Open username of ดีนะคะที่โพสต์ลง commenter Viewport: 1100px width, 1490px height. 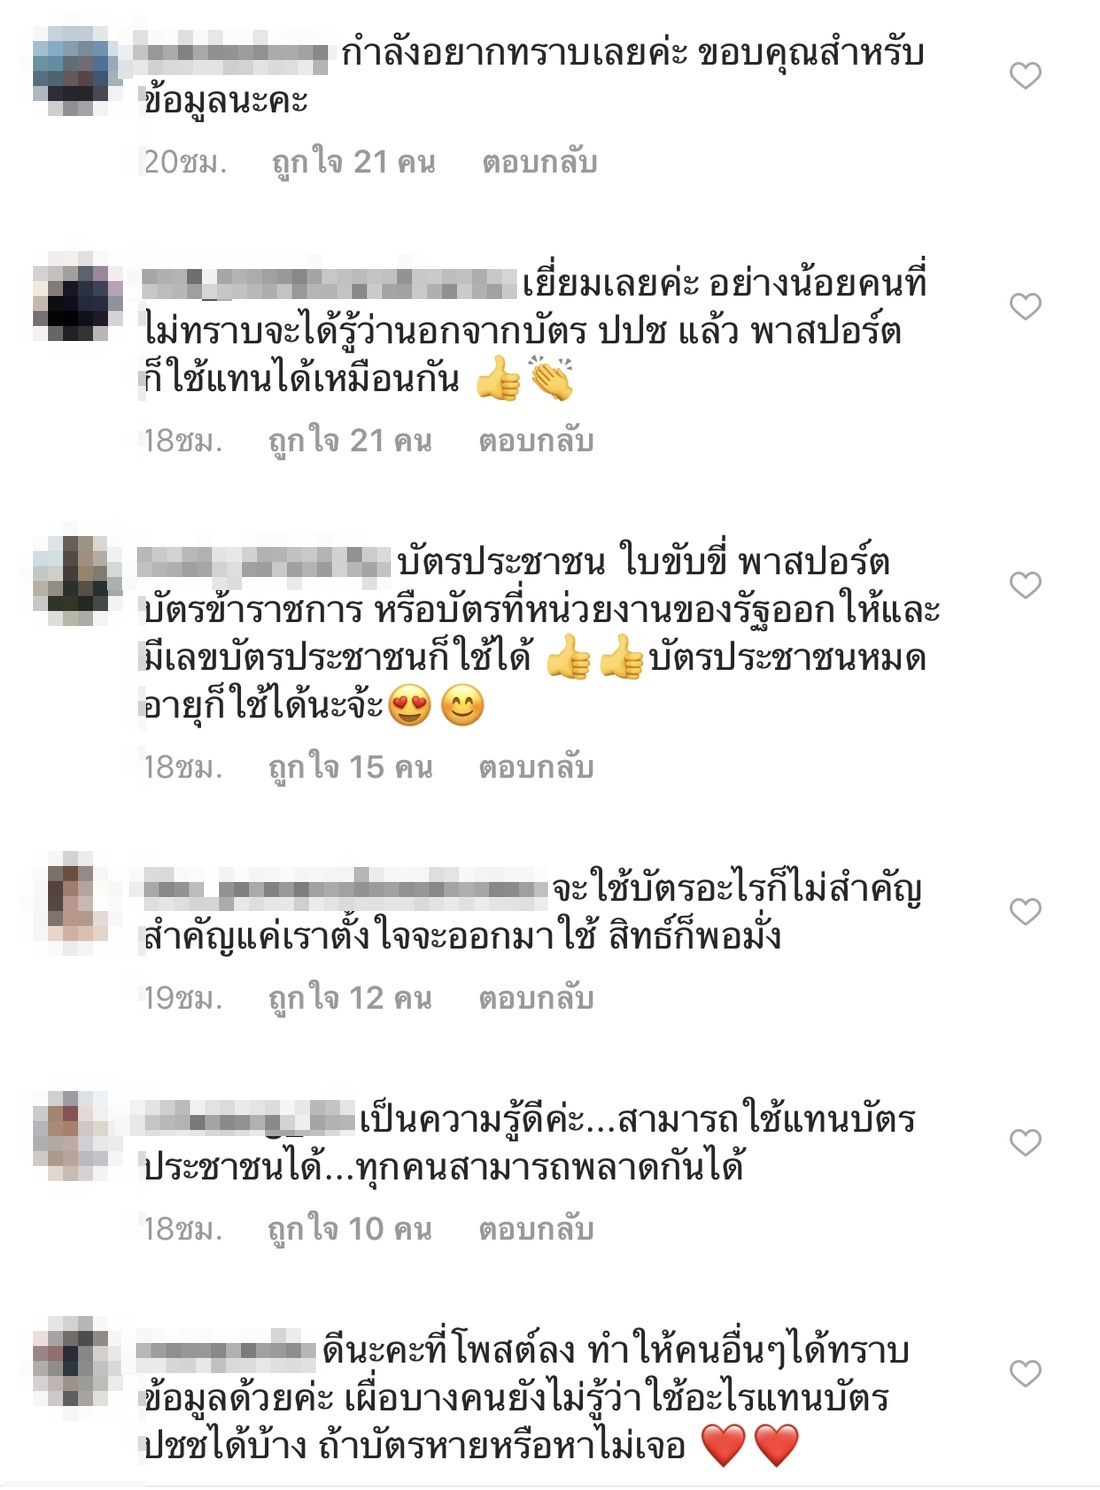(x=226, y=1350)
